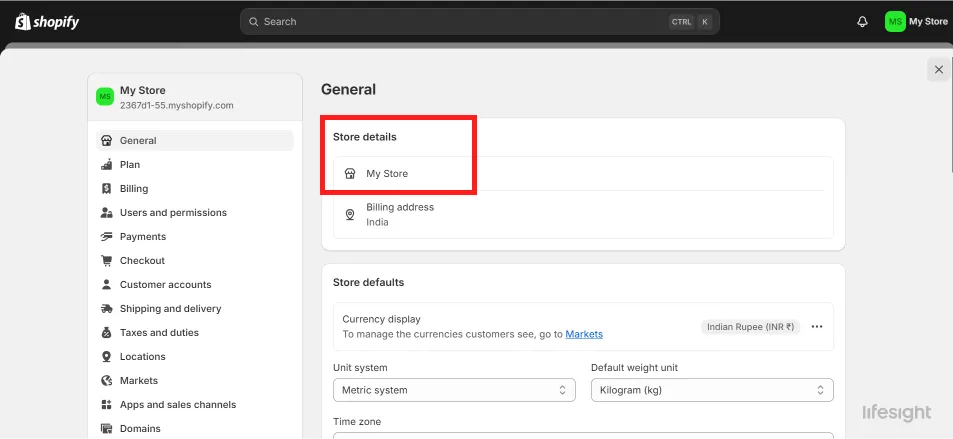Click the Markets globe icon
Screen dimensions: 953x439
(x=106, y=381)
